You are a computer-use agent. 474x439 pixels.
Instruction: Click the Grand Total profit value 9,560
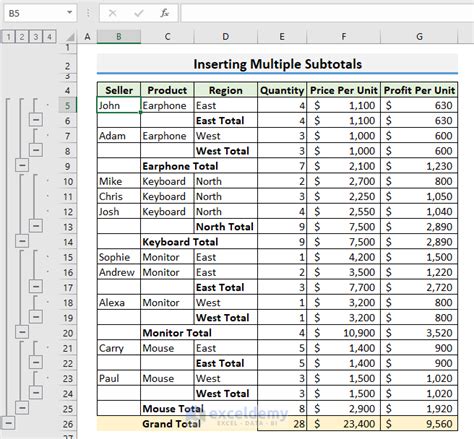click(x=419, y=424)
